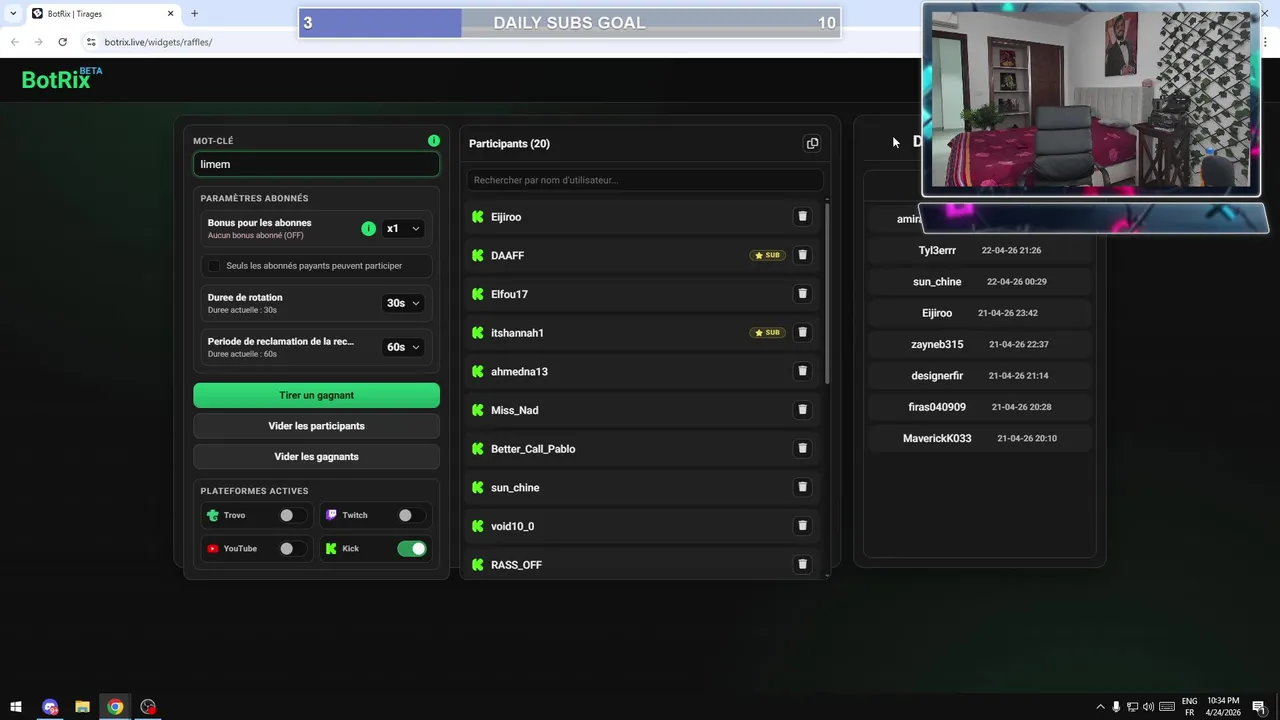The width and height of the screenshot is (1280, 720).
Task: Click the 'Vider les gagnants' button
Action: (x=316, y=457)
